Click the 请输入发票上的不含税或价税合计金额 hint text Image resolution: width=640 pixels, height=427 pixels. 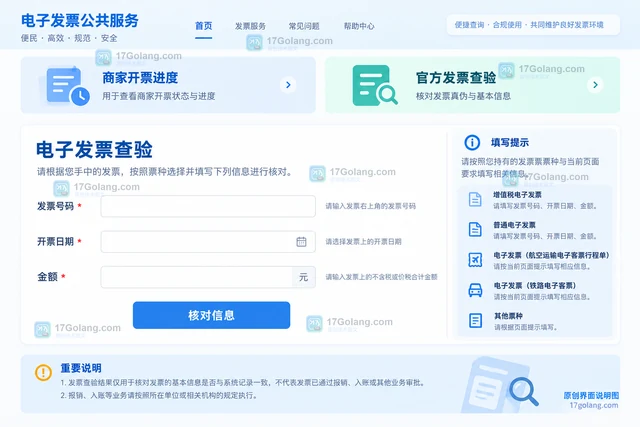click(381, 277)
